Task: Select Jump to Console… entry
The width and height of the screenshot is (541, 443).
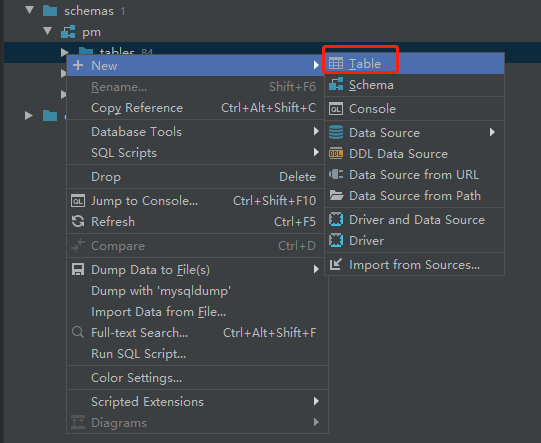Action: pos(196,201)
